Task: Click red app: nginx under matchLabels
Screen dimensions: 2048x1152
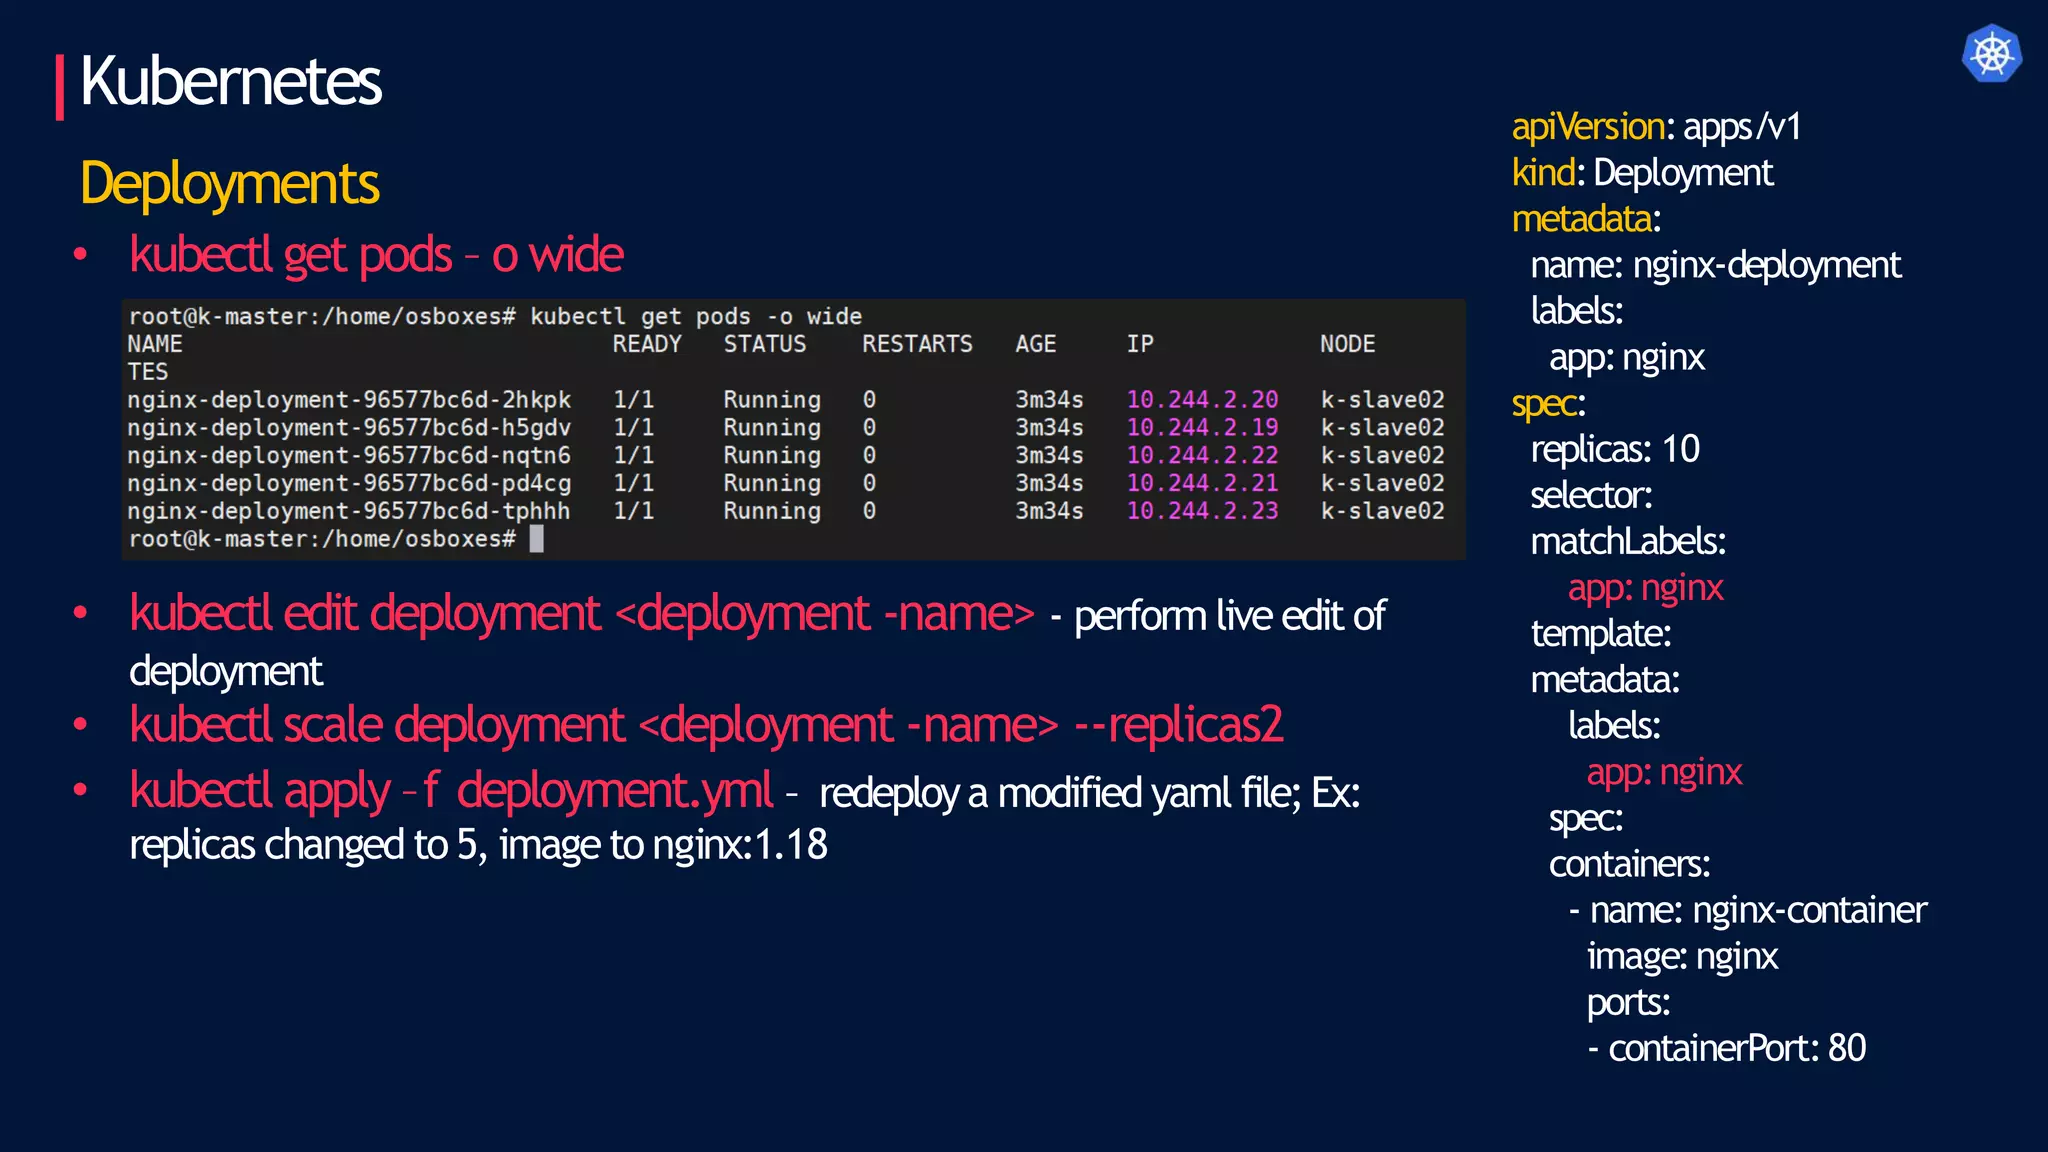Action: point(1645,587)
